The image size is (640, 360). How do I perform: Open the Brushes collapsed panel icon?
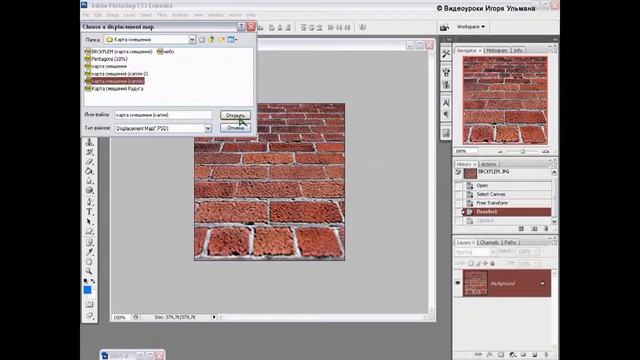446,72
